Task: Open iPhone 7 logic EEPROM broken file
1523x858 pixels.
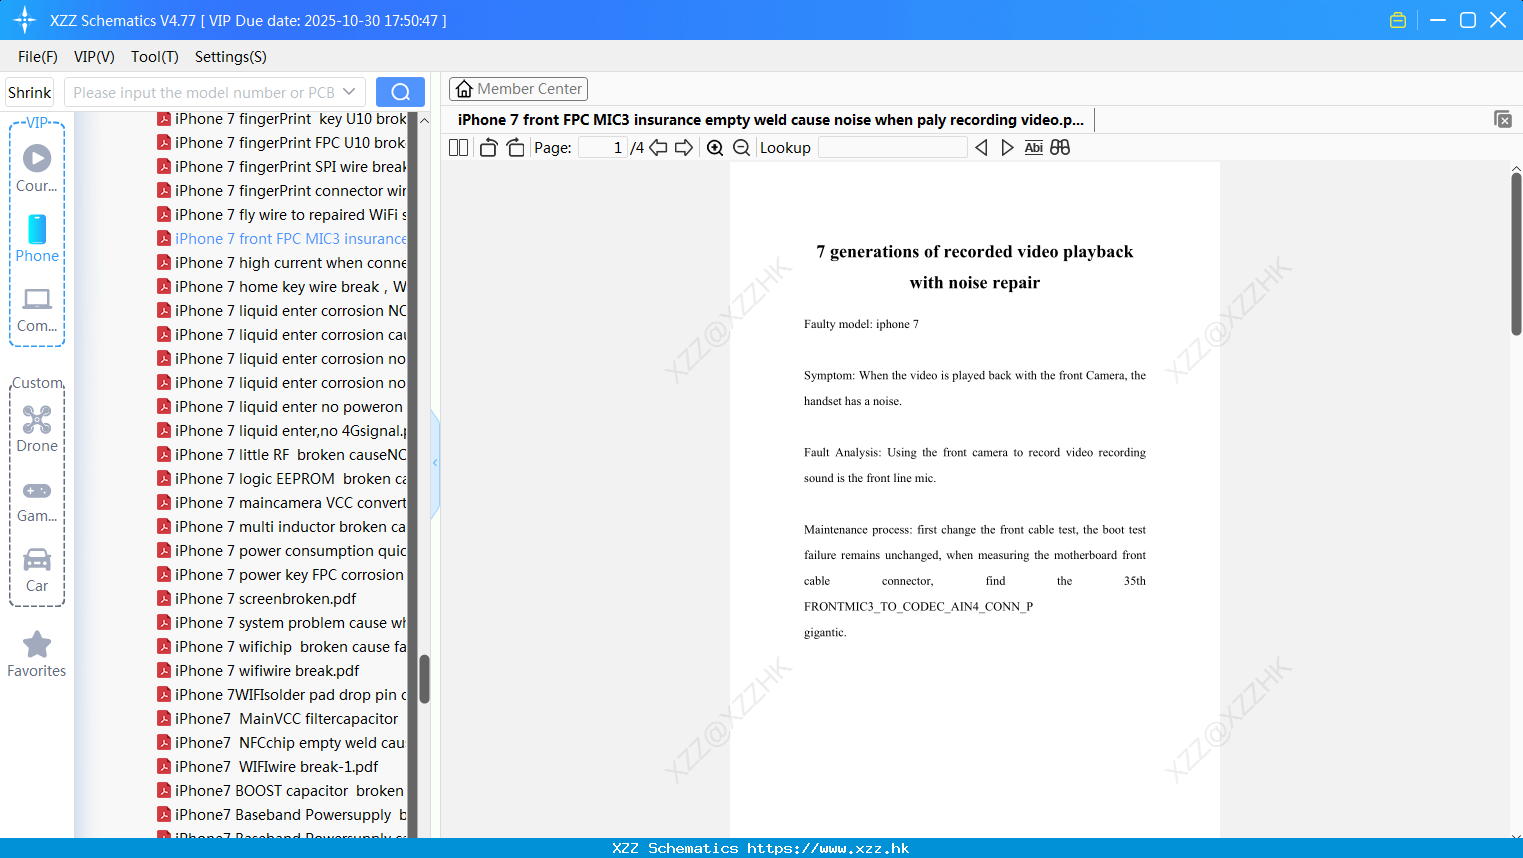Action: click(281, 479)
